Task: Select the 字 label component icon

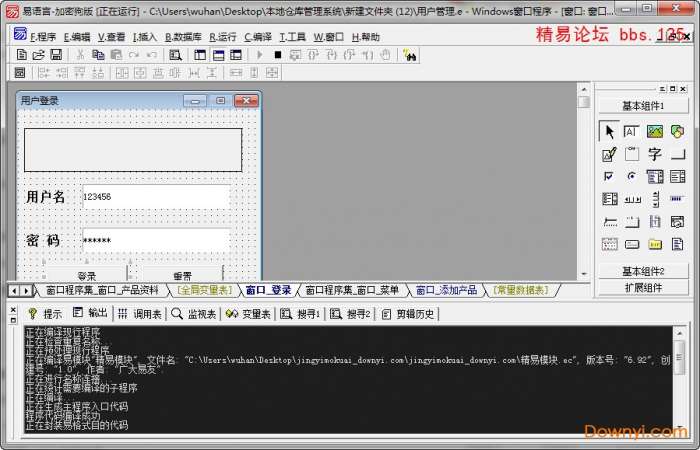Action: 655,154
